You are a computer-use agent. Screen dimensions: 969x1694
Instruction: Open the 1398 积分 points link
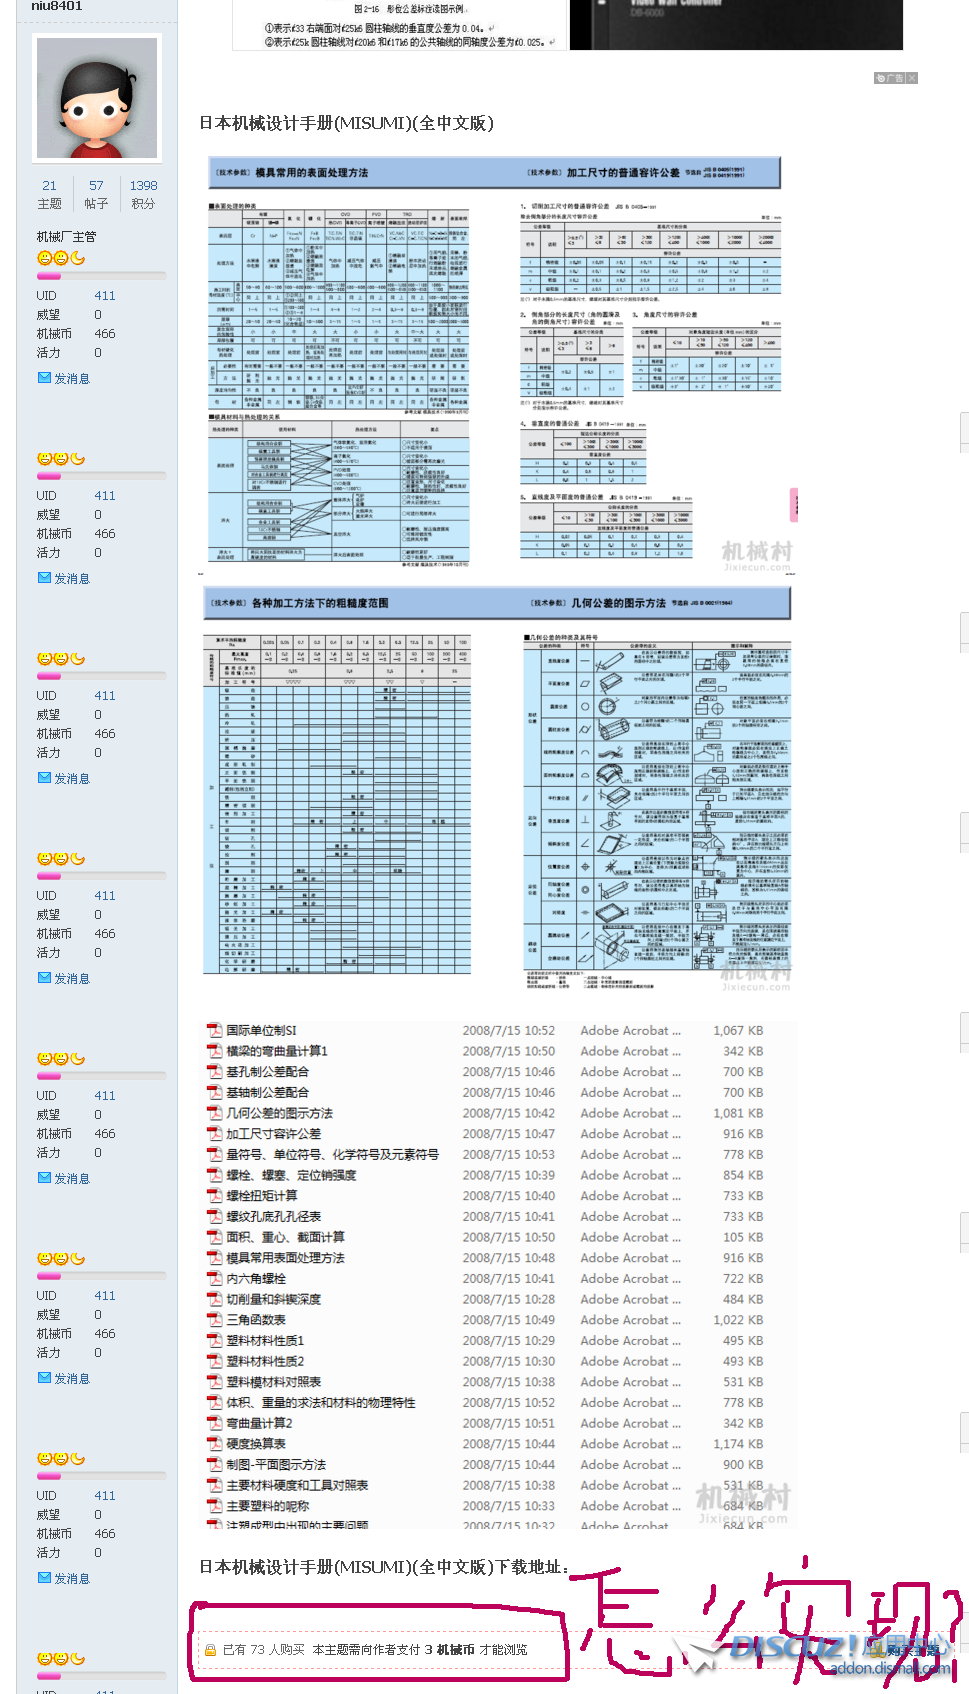click(x=143, y=186)
